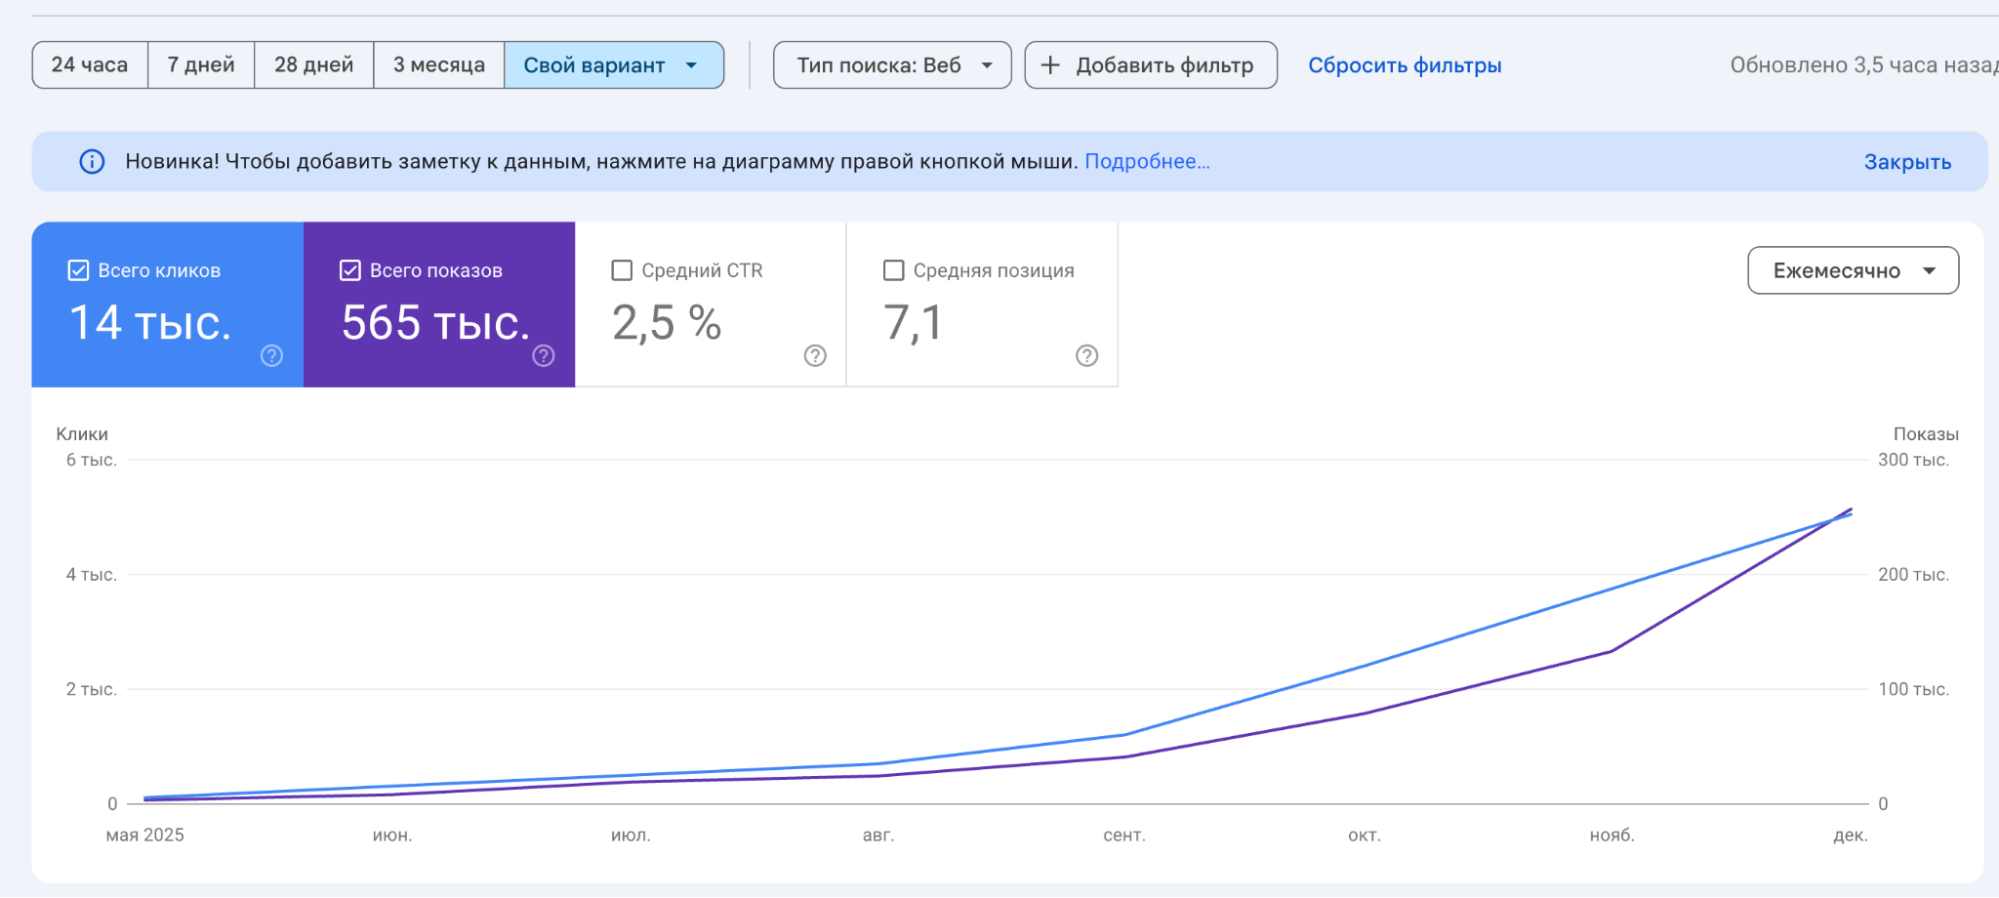Switch to 28 дней range

click(314, 66)
